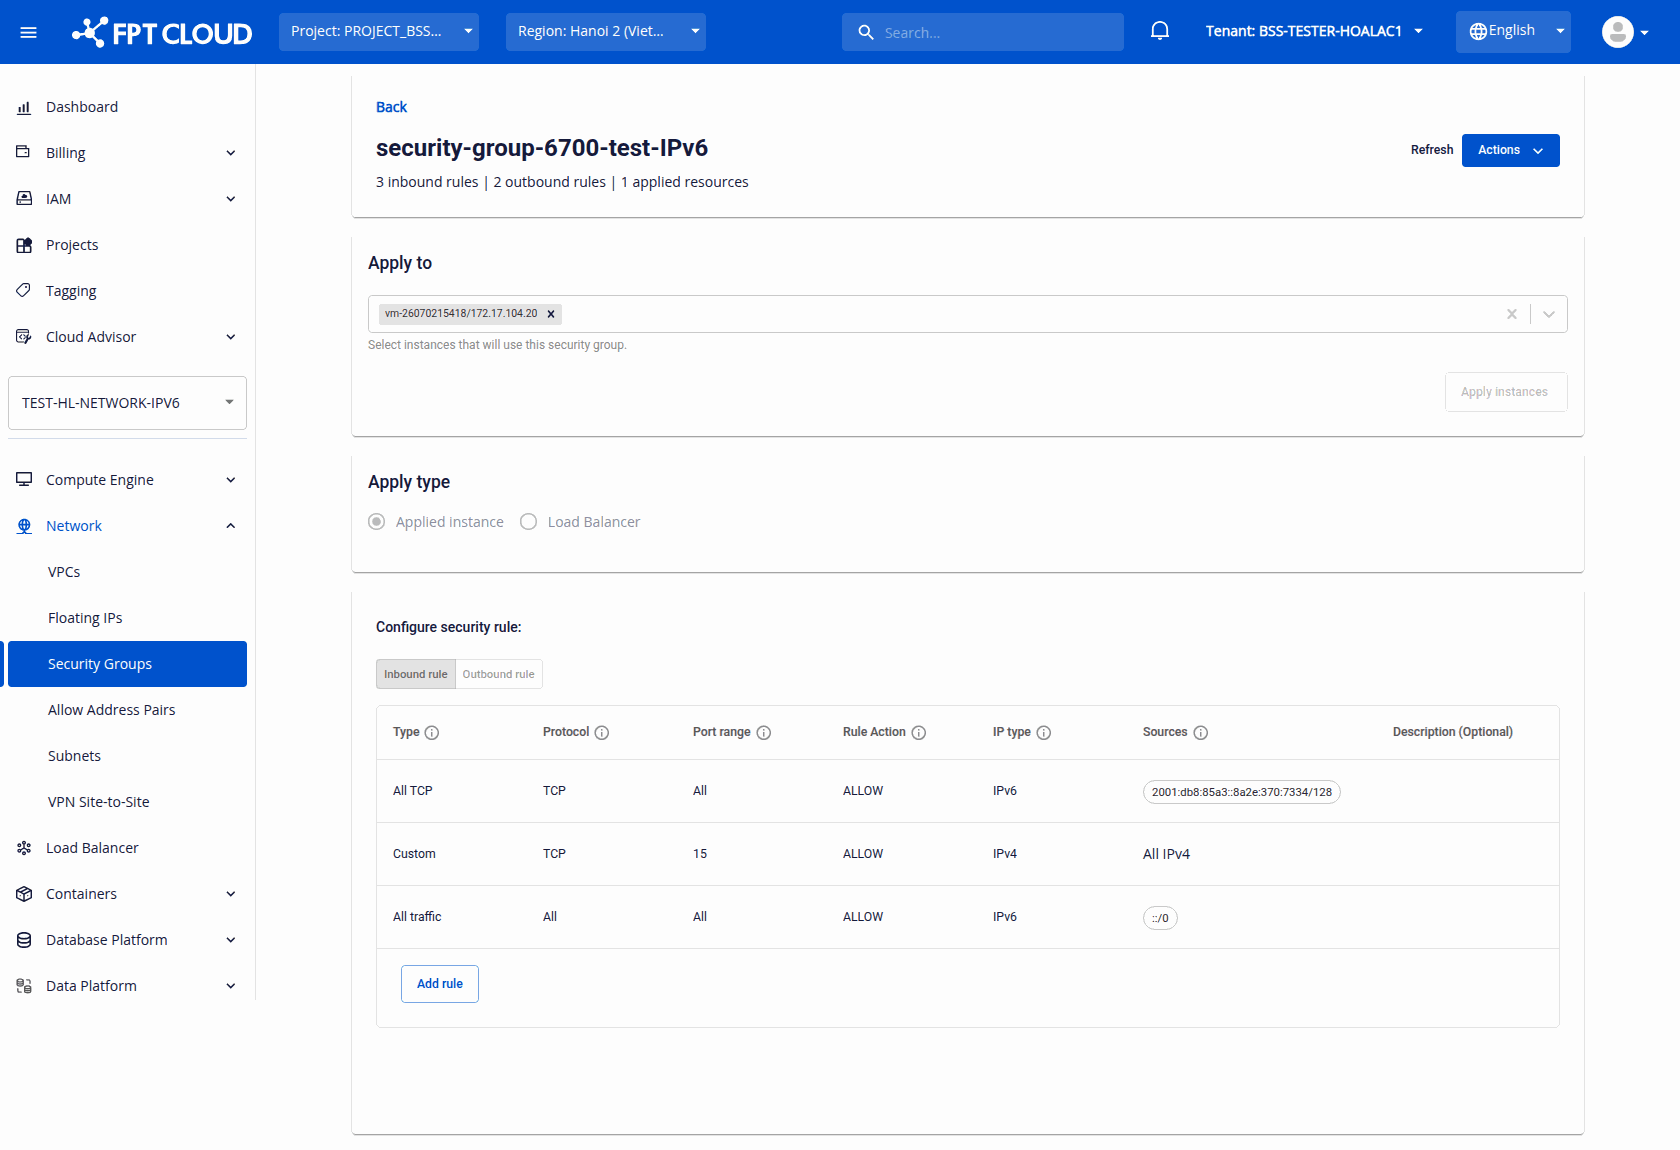Clear all selected instances with X
The width and height of the screenshot is (1680, 1150).
point(1512,314)
